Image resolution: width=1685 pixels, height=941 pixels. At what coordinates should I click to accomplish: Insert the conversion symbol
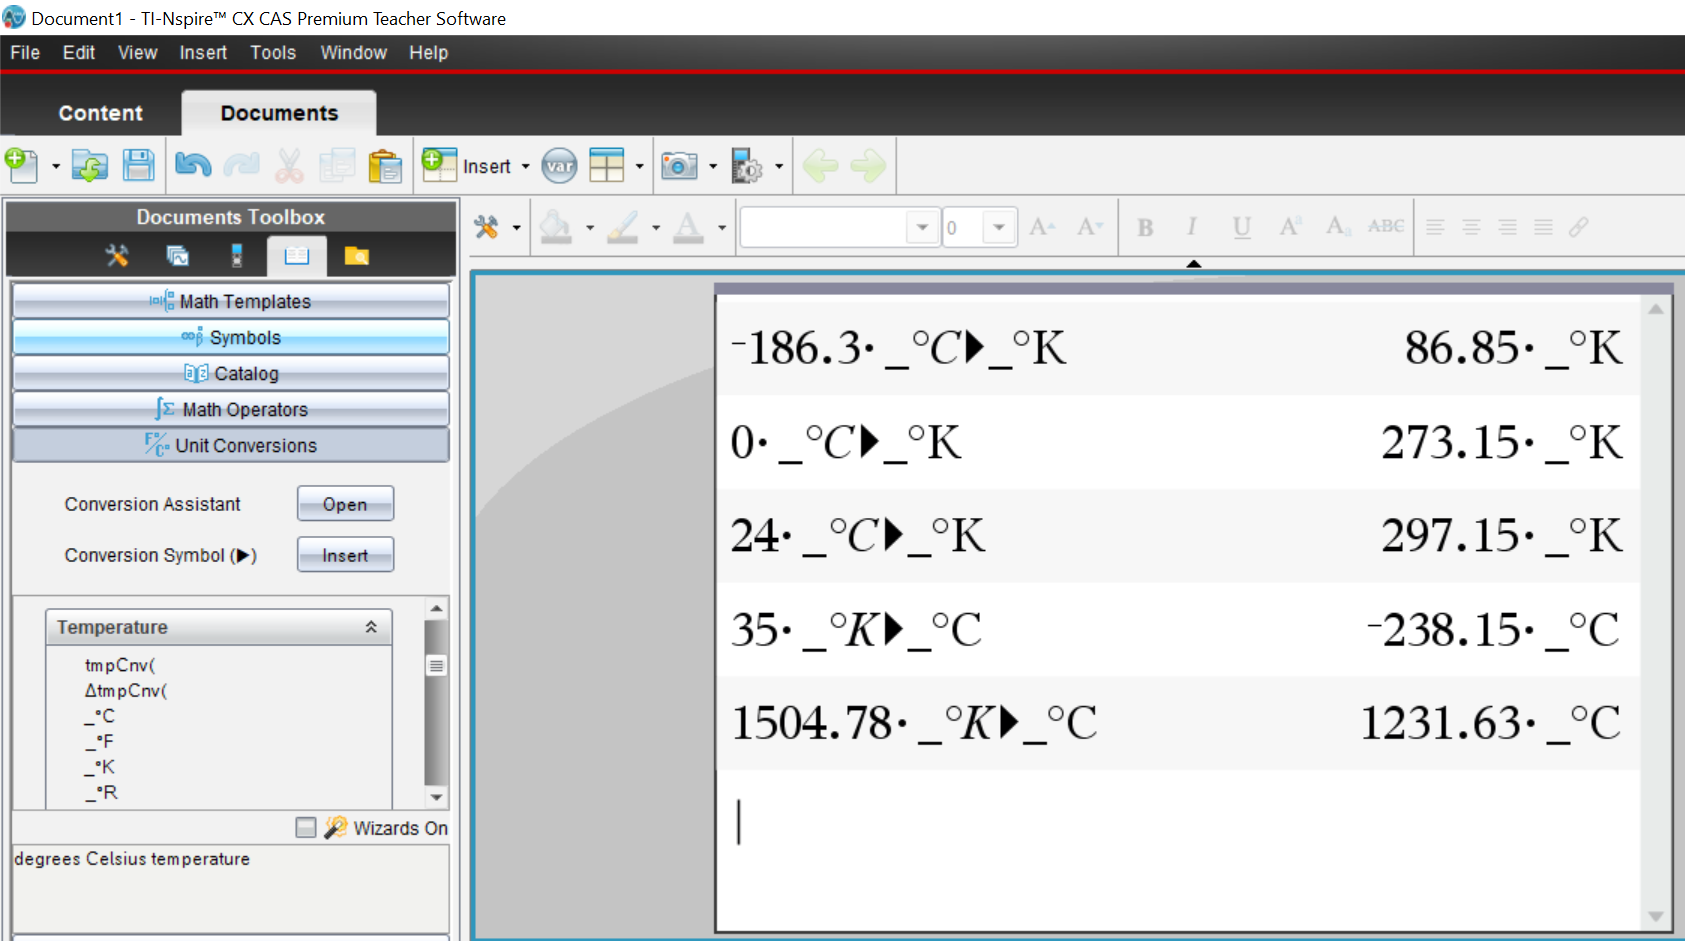point(345,555)
